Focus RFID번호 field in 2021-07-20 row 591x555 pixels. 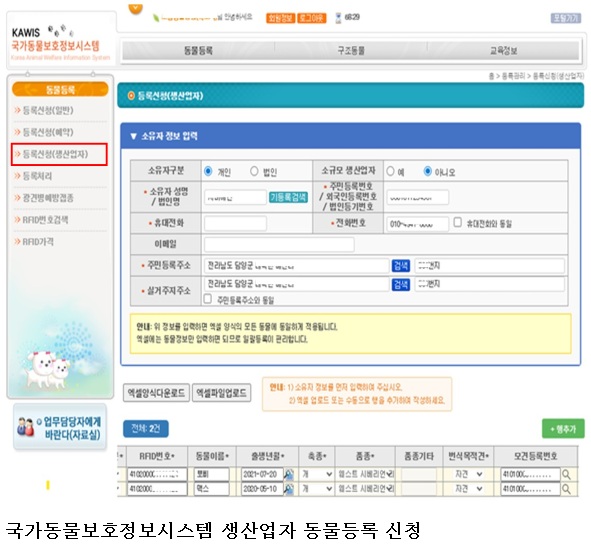[157, 474]
